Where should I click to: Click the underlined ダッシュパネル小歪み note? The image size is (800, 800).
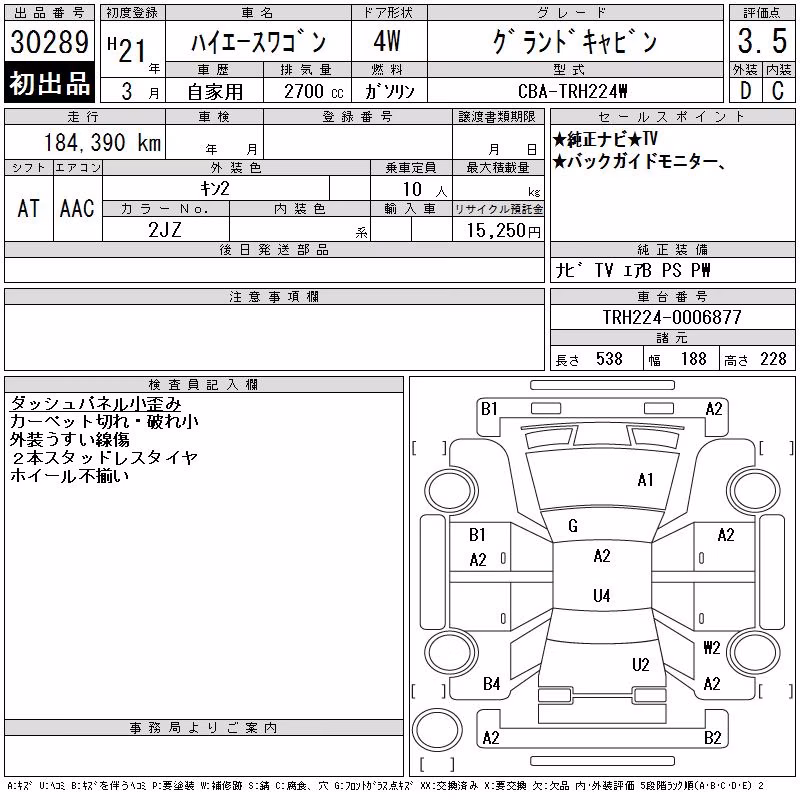[96, 404]
